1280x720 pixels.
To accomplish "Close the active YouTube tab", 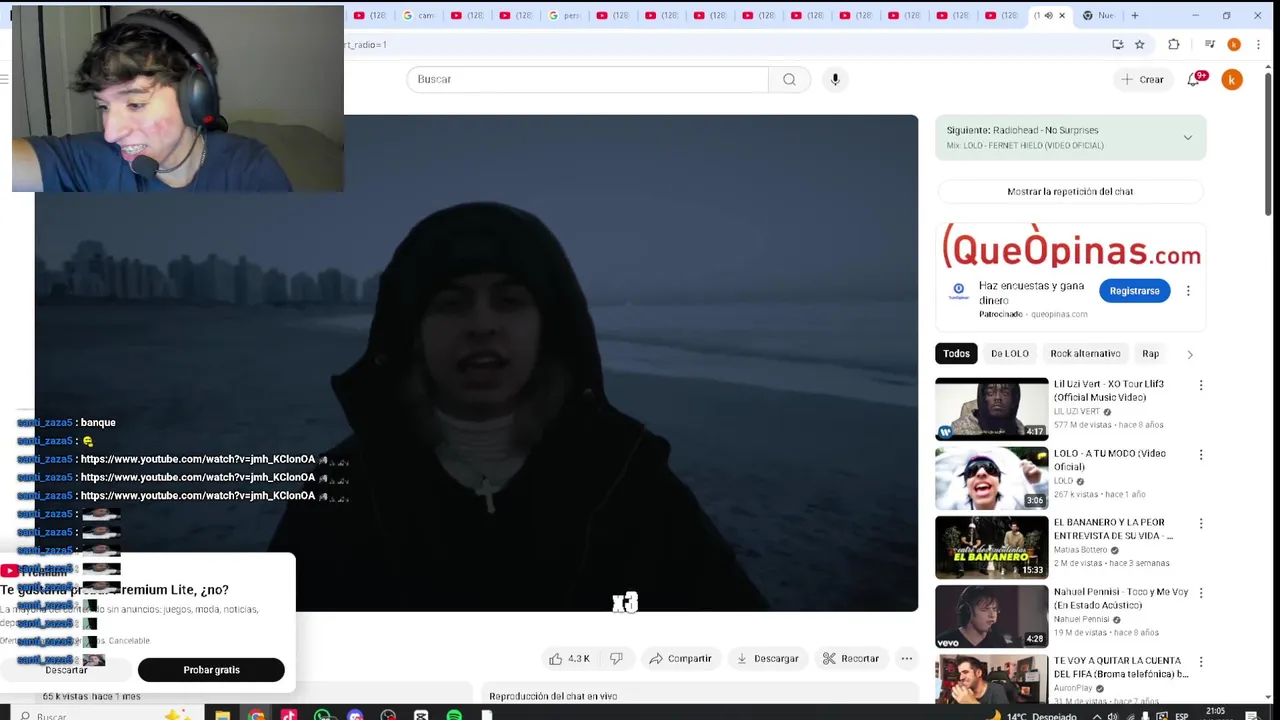I will pyautogui.click(x=1062, y=15).
